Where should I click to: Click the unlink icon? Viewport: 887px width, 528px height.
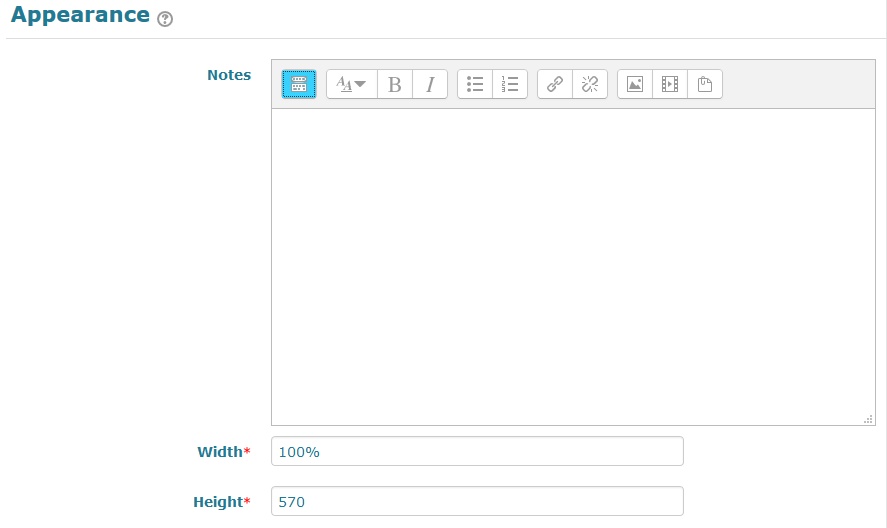[590, 85]
